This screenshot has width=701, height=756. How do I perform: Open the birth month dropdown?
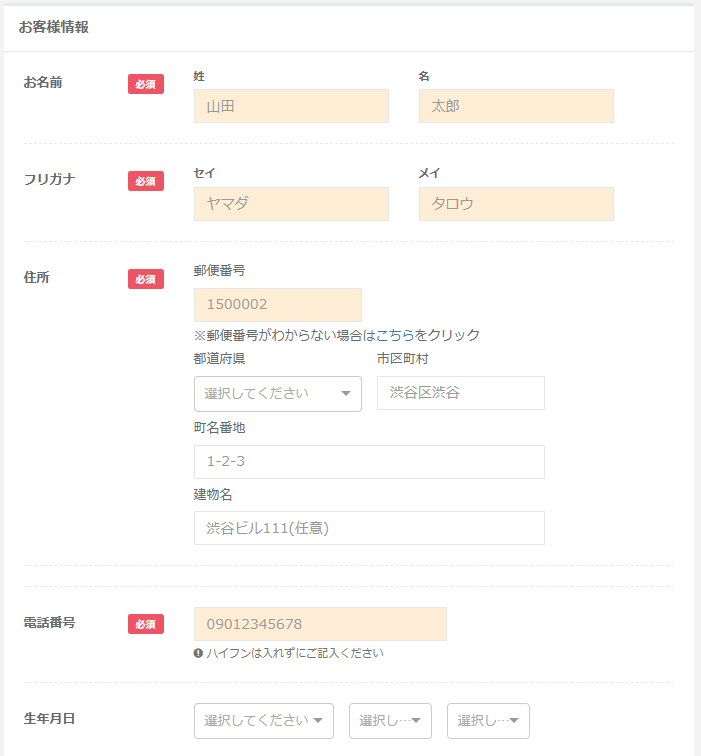pos(390,721)
